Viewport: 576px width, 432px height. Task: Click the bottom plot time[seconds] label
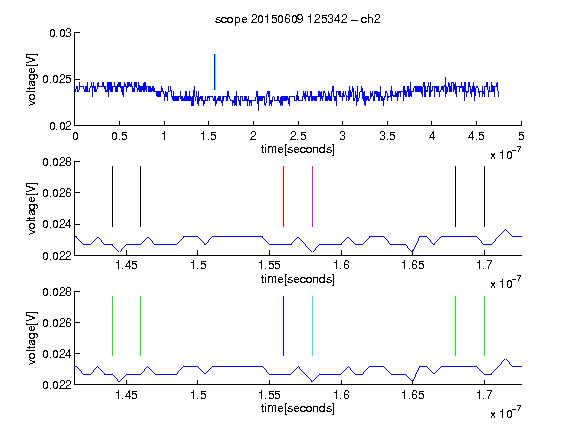[298, 408]
